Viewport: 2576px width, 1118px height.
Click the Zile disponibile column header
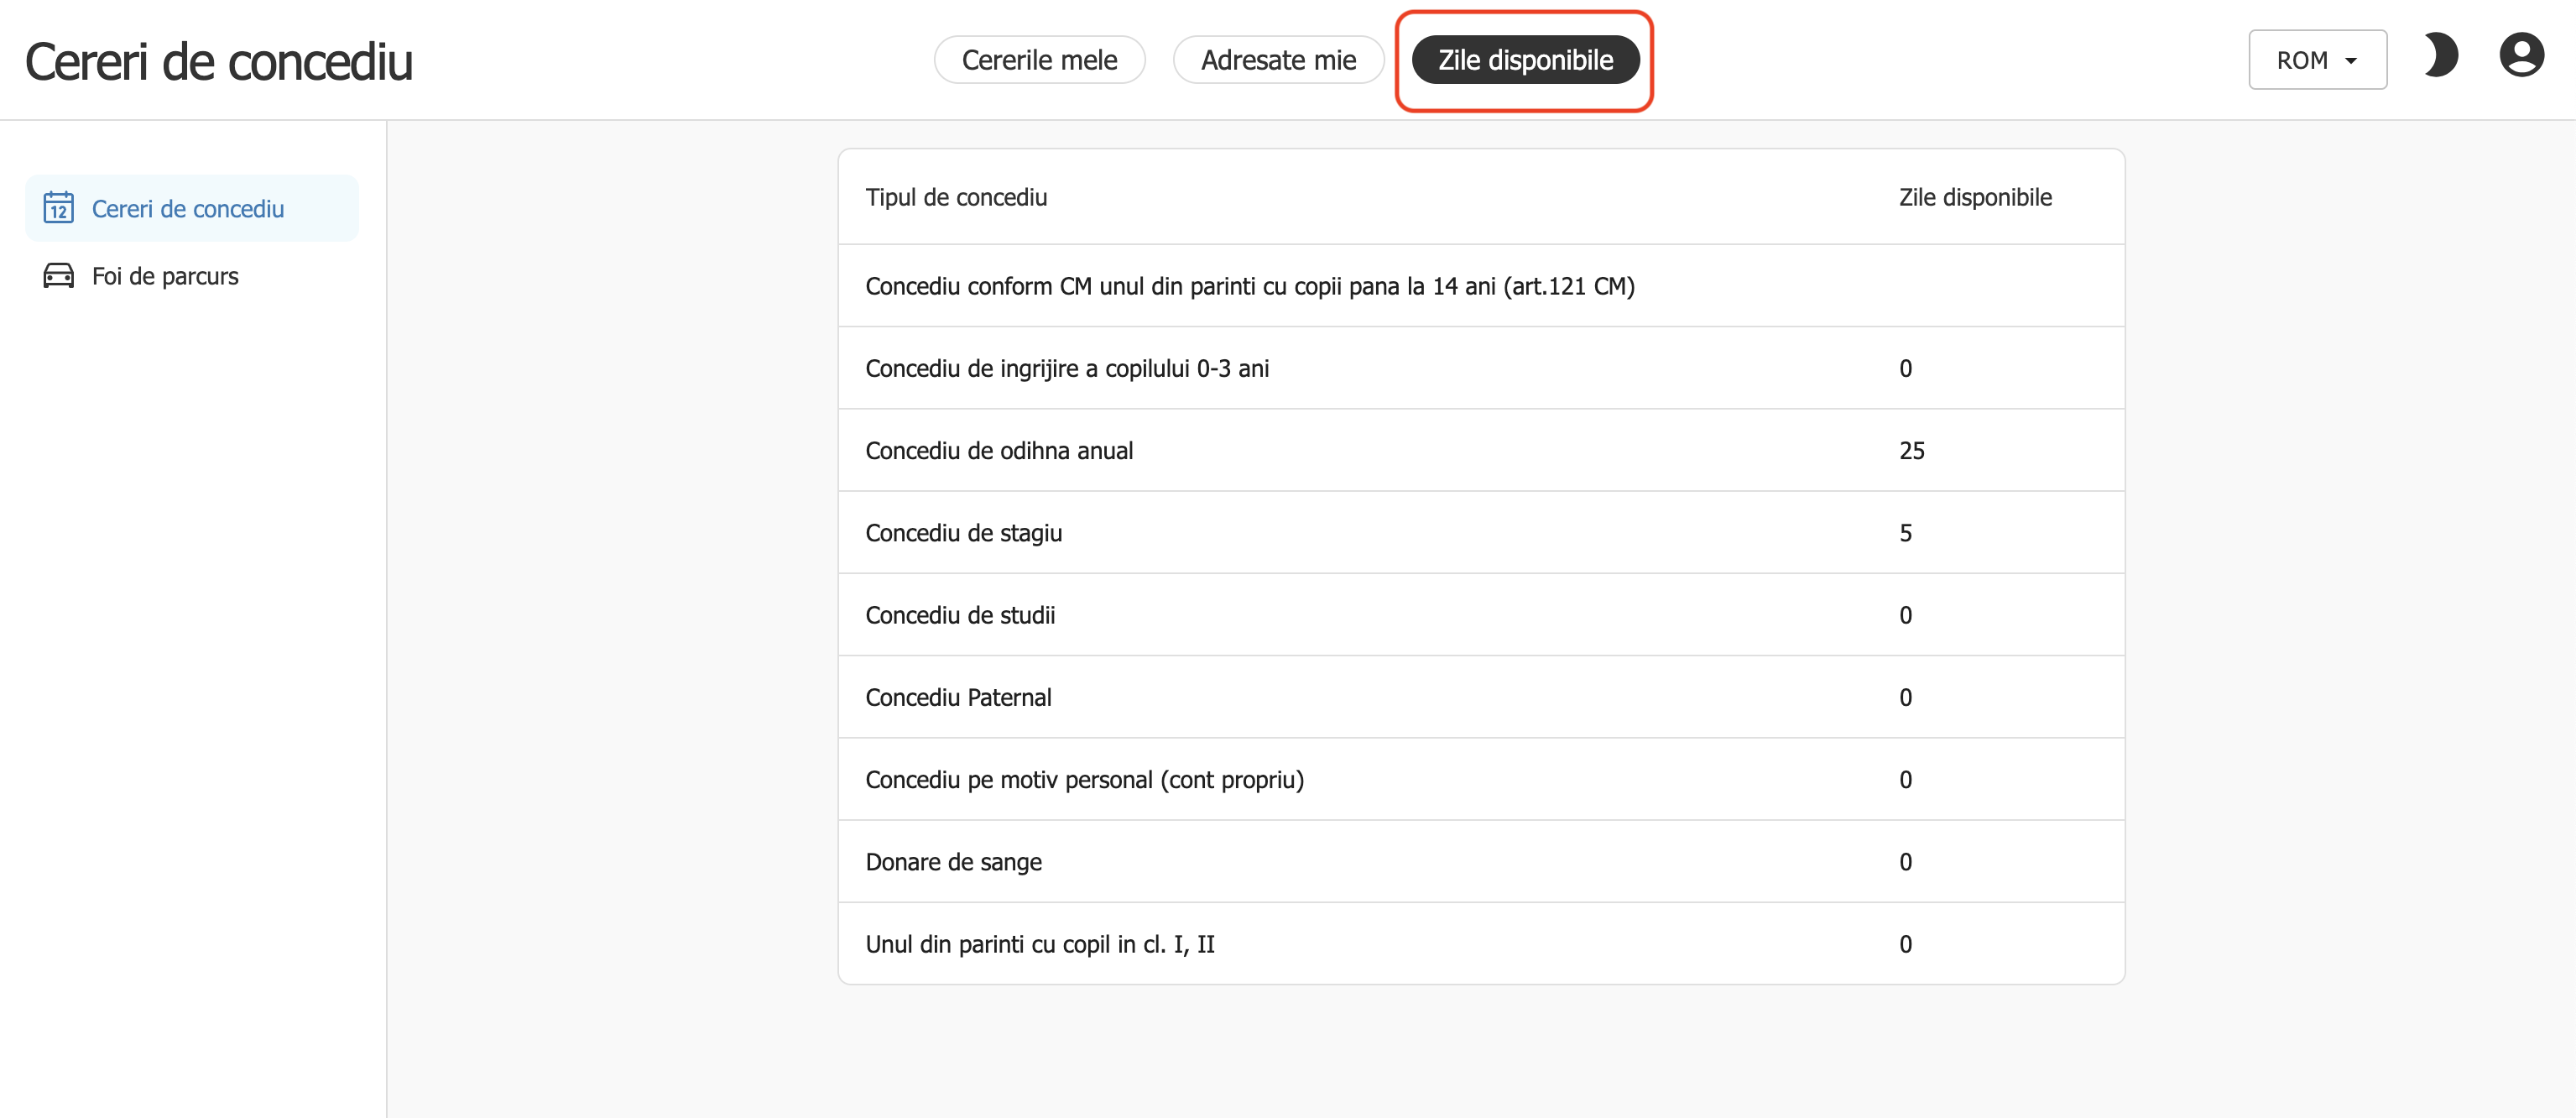[1974, 197]
